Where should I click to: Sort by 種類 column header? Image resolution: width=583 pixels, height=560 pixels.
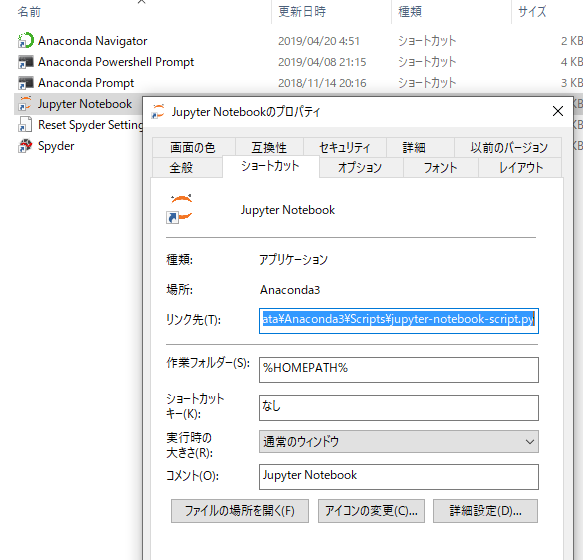pos(410,12)
